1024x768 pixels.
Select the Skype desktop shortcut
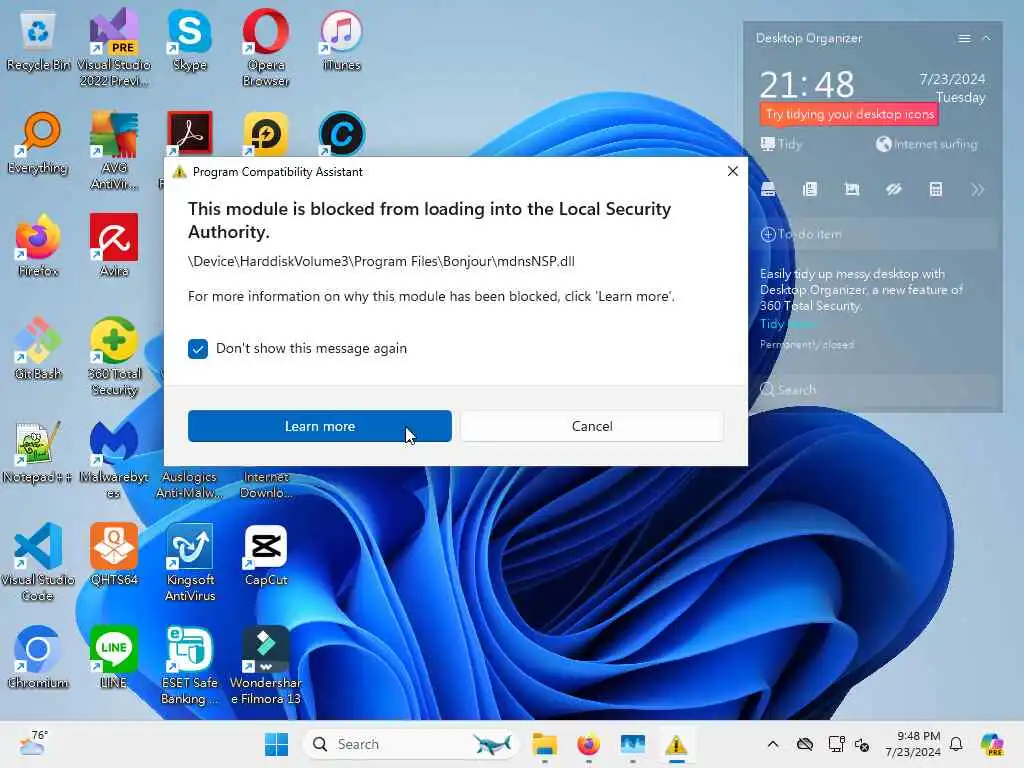pos(189,42)
